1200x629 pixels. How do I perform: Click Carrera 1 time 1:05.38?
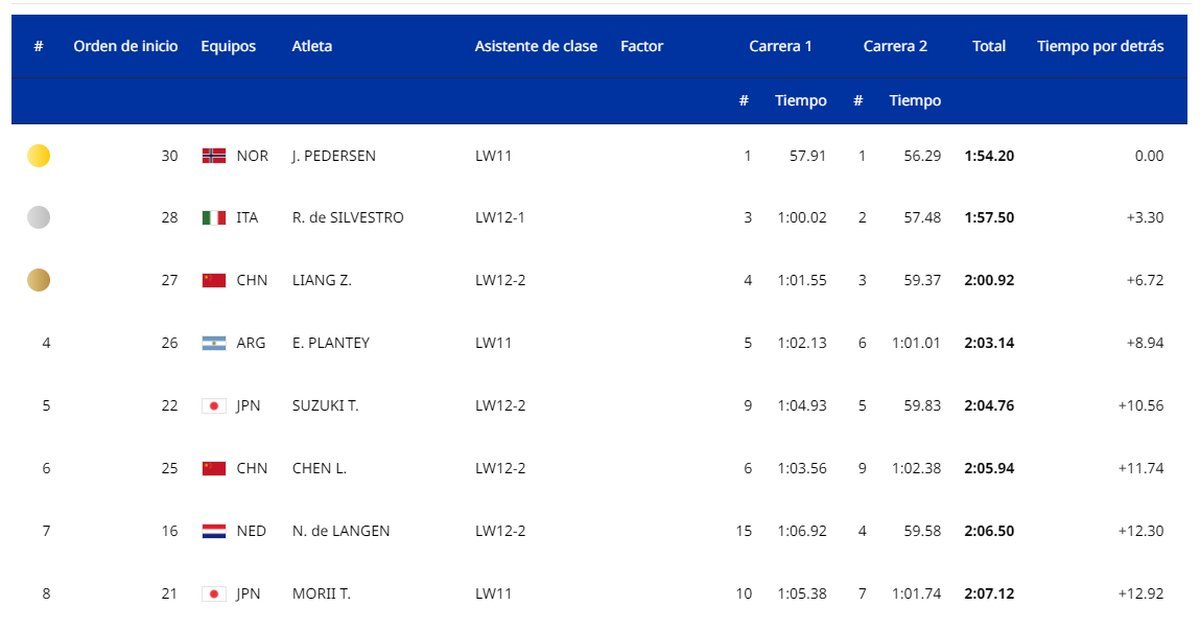802,594
